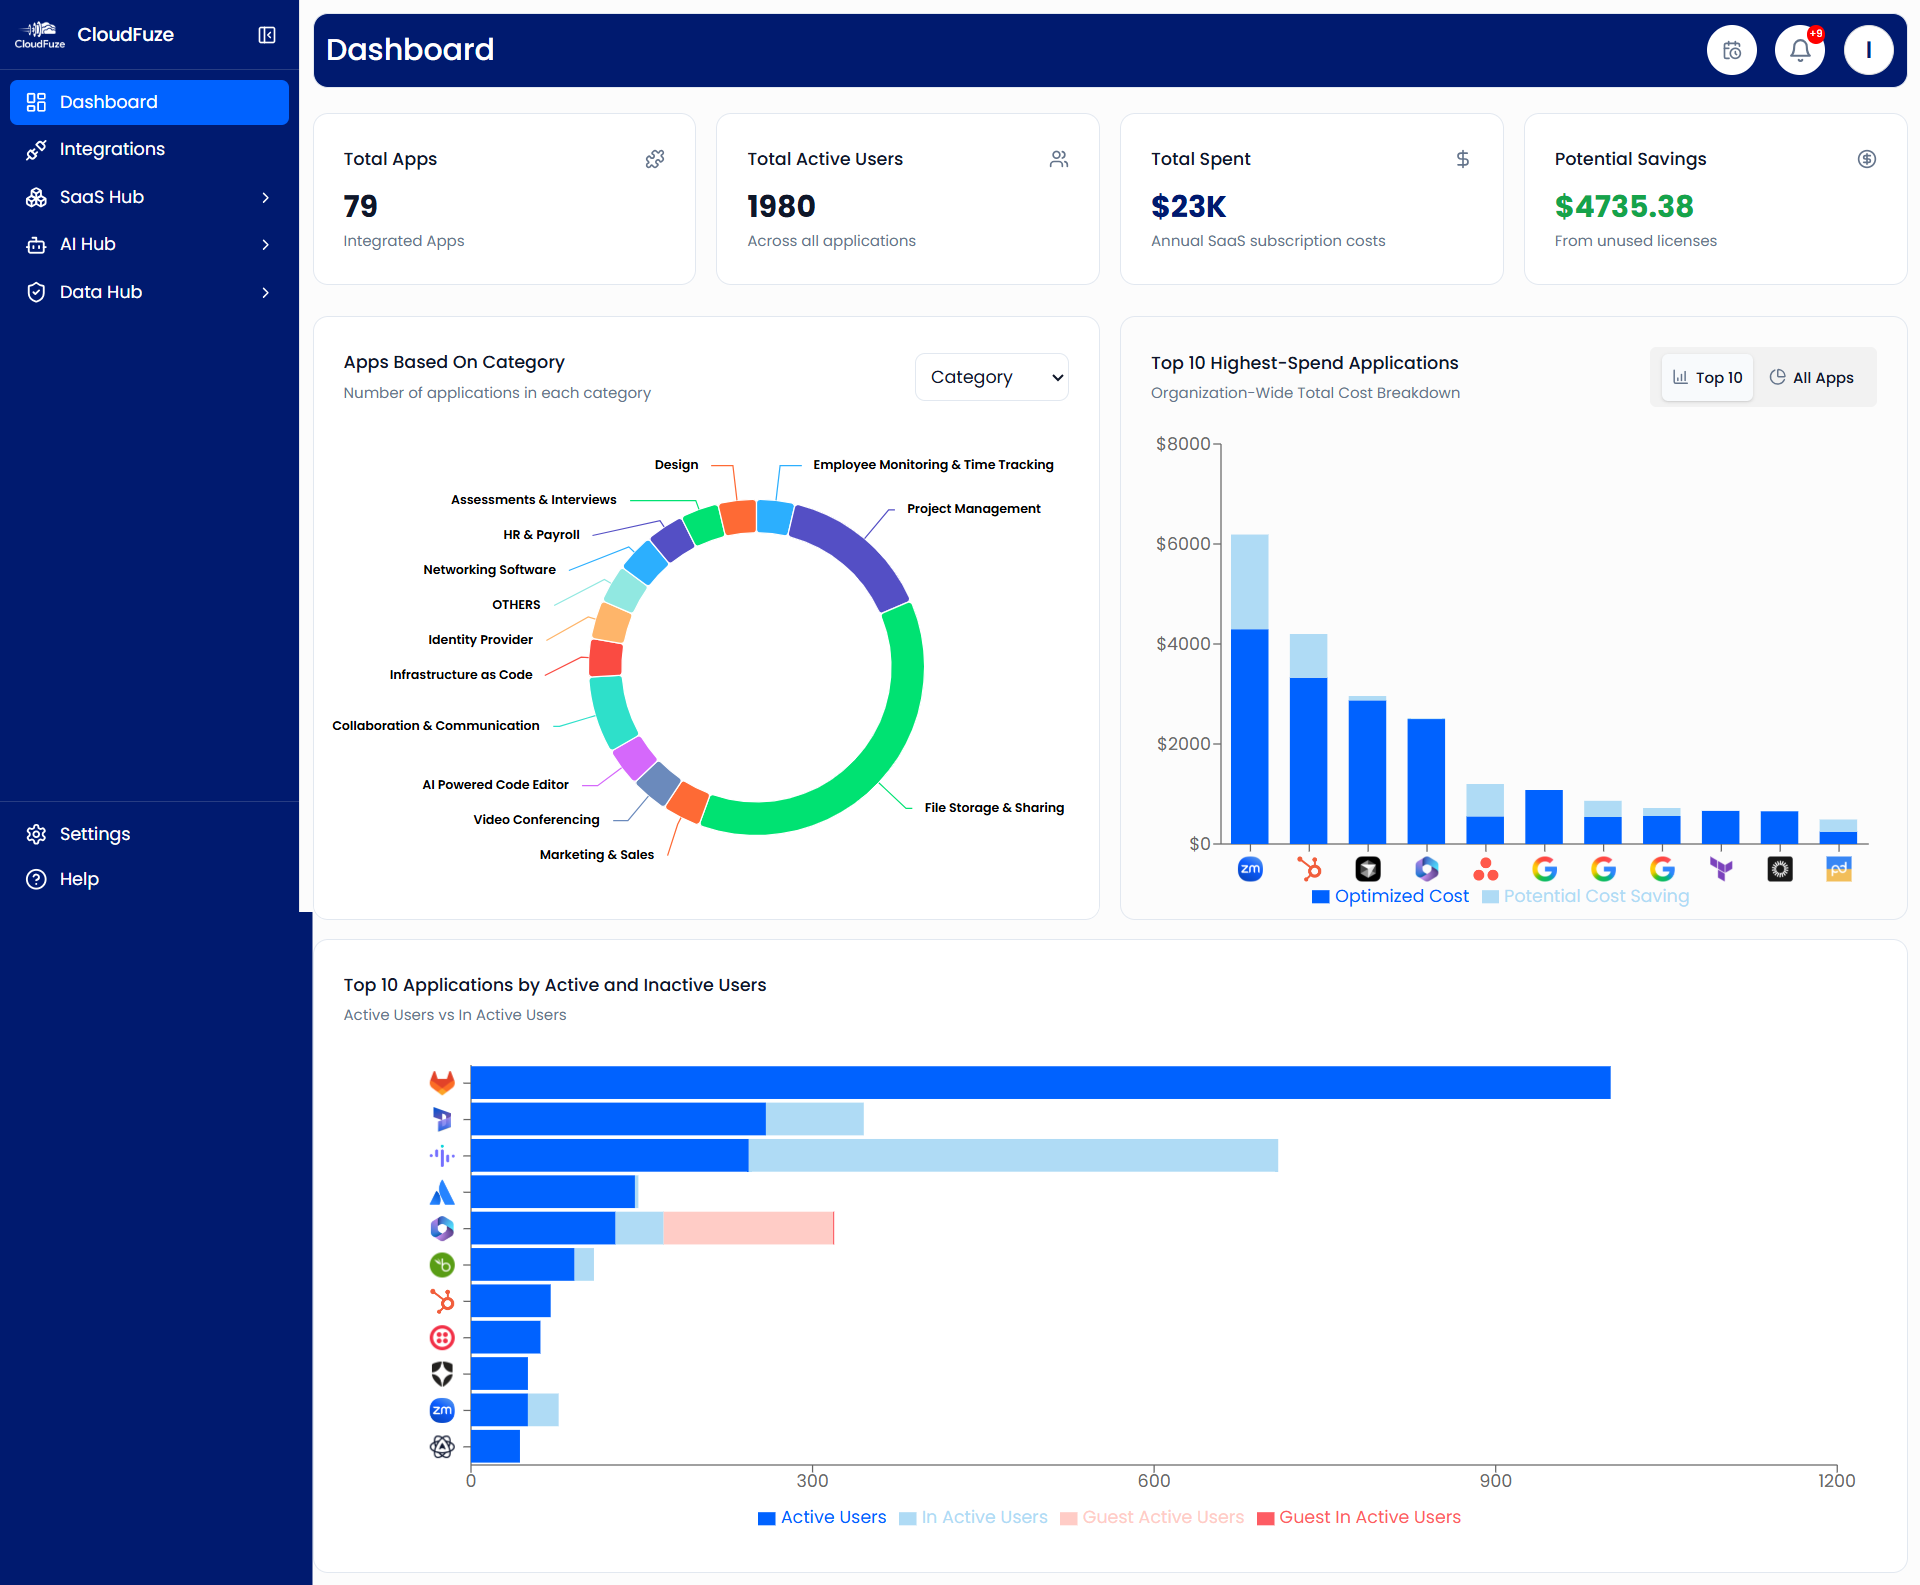
Task: Go to Dashboard in sidebar
Action: point(149,102)
